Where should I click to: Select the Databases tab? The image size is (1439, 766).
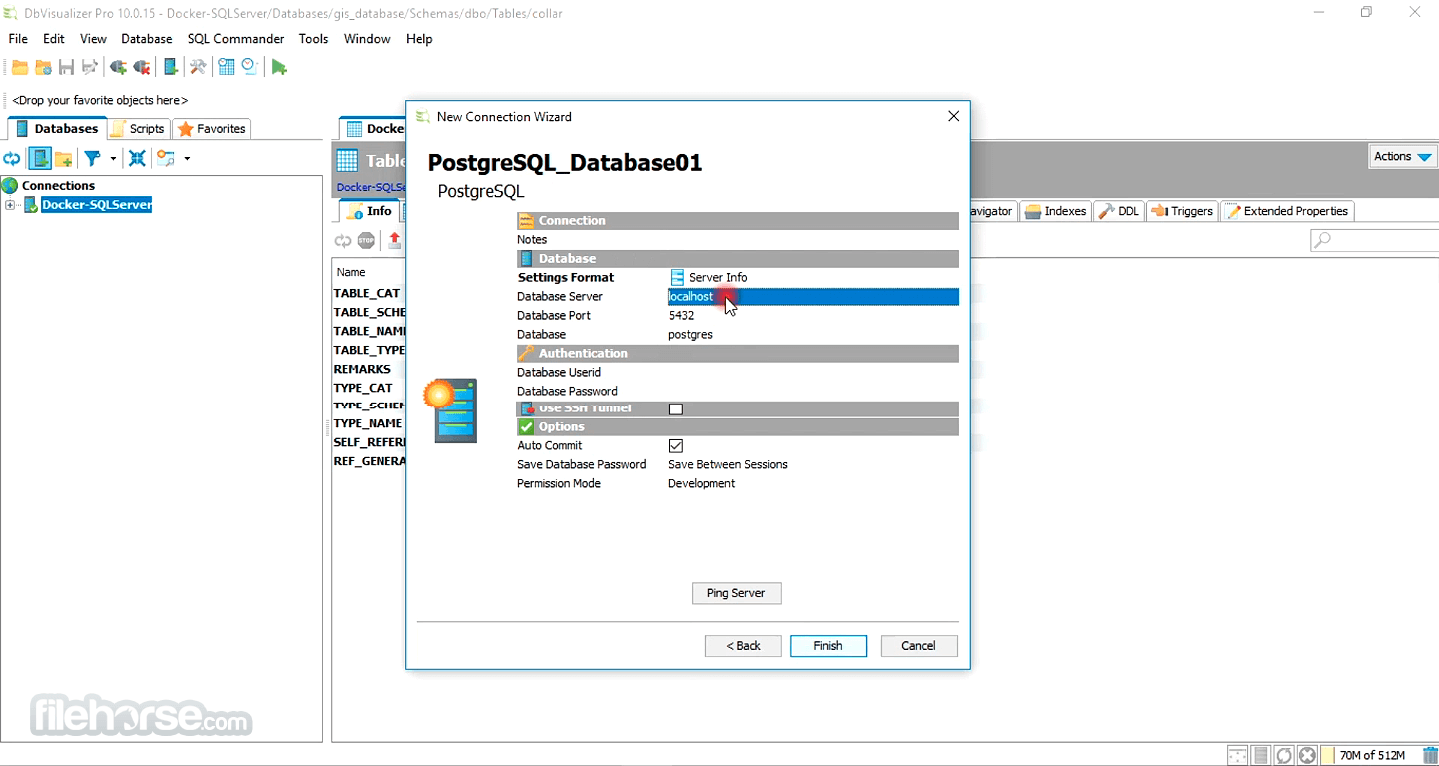(x=57, y=129)
